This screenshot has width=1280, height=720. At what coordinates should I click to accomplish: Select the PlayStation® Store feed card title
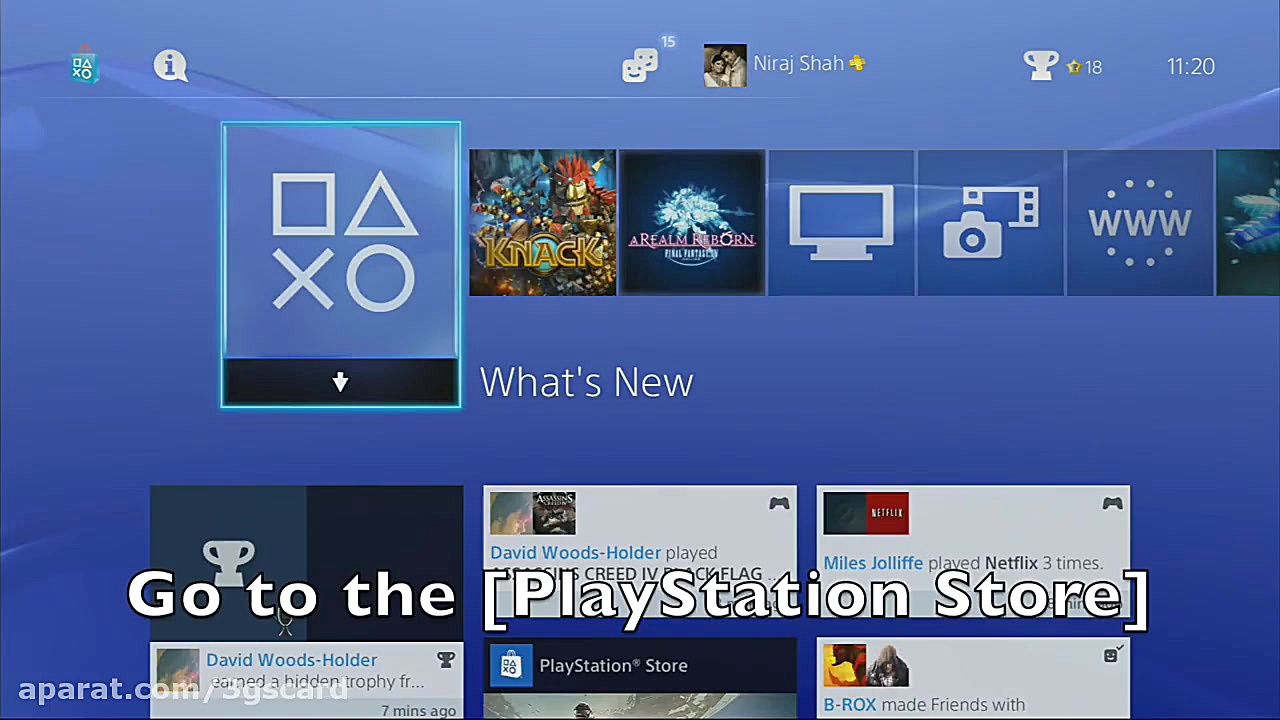[x=613, y=665]
